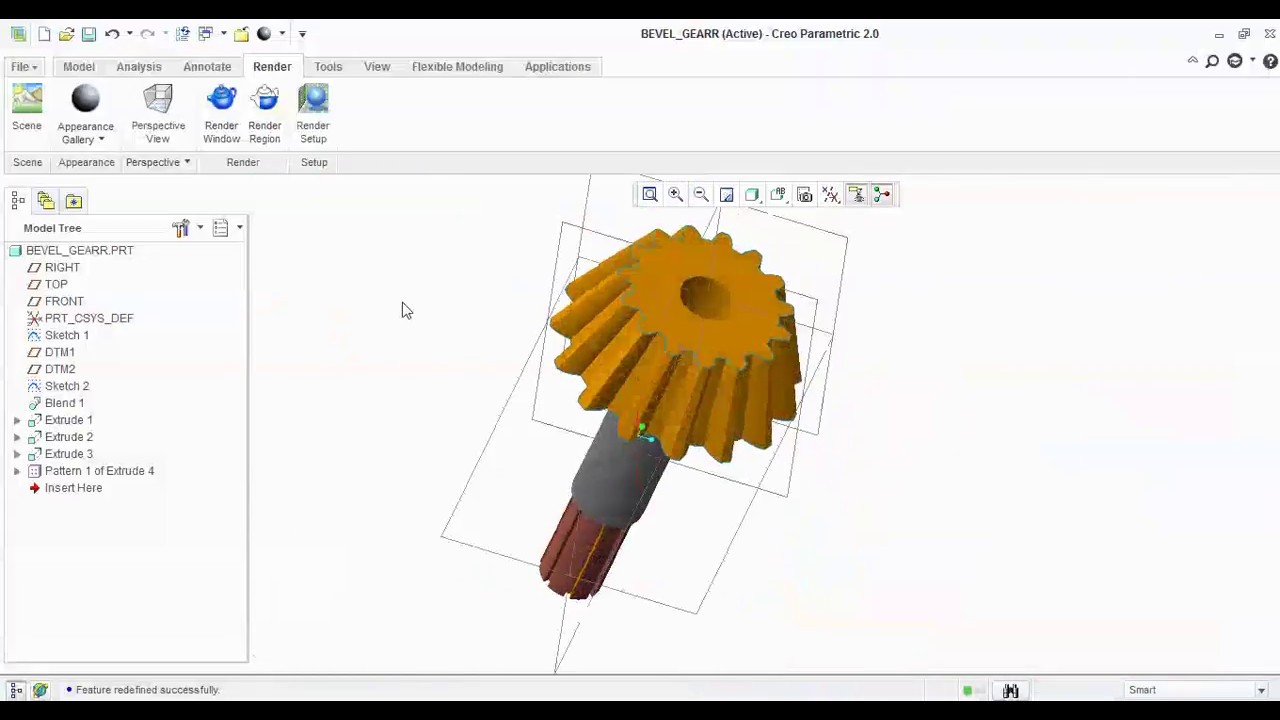1280x720 pixels.
Task: Expand the Extrude 1 feature
Action: 17,420
